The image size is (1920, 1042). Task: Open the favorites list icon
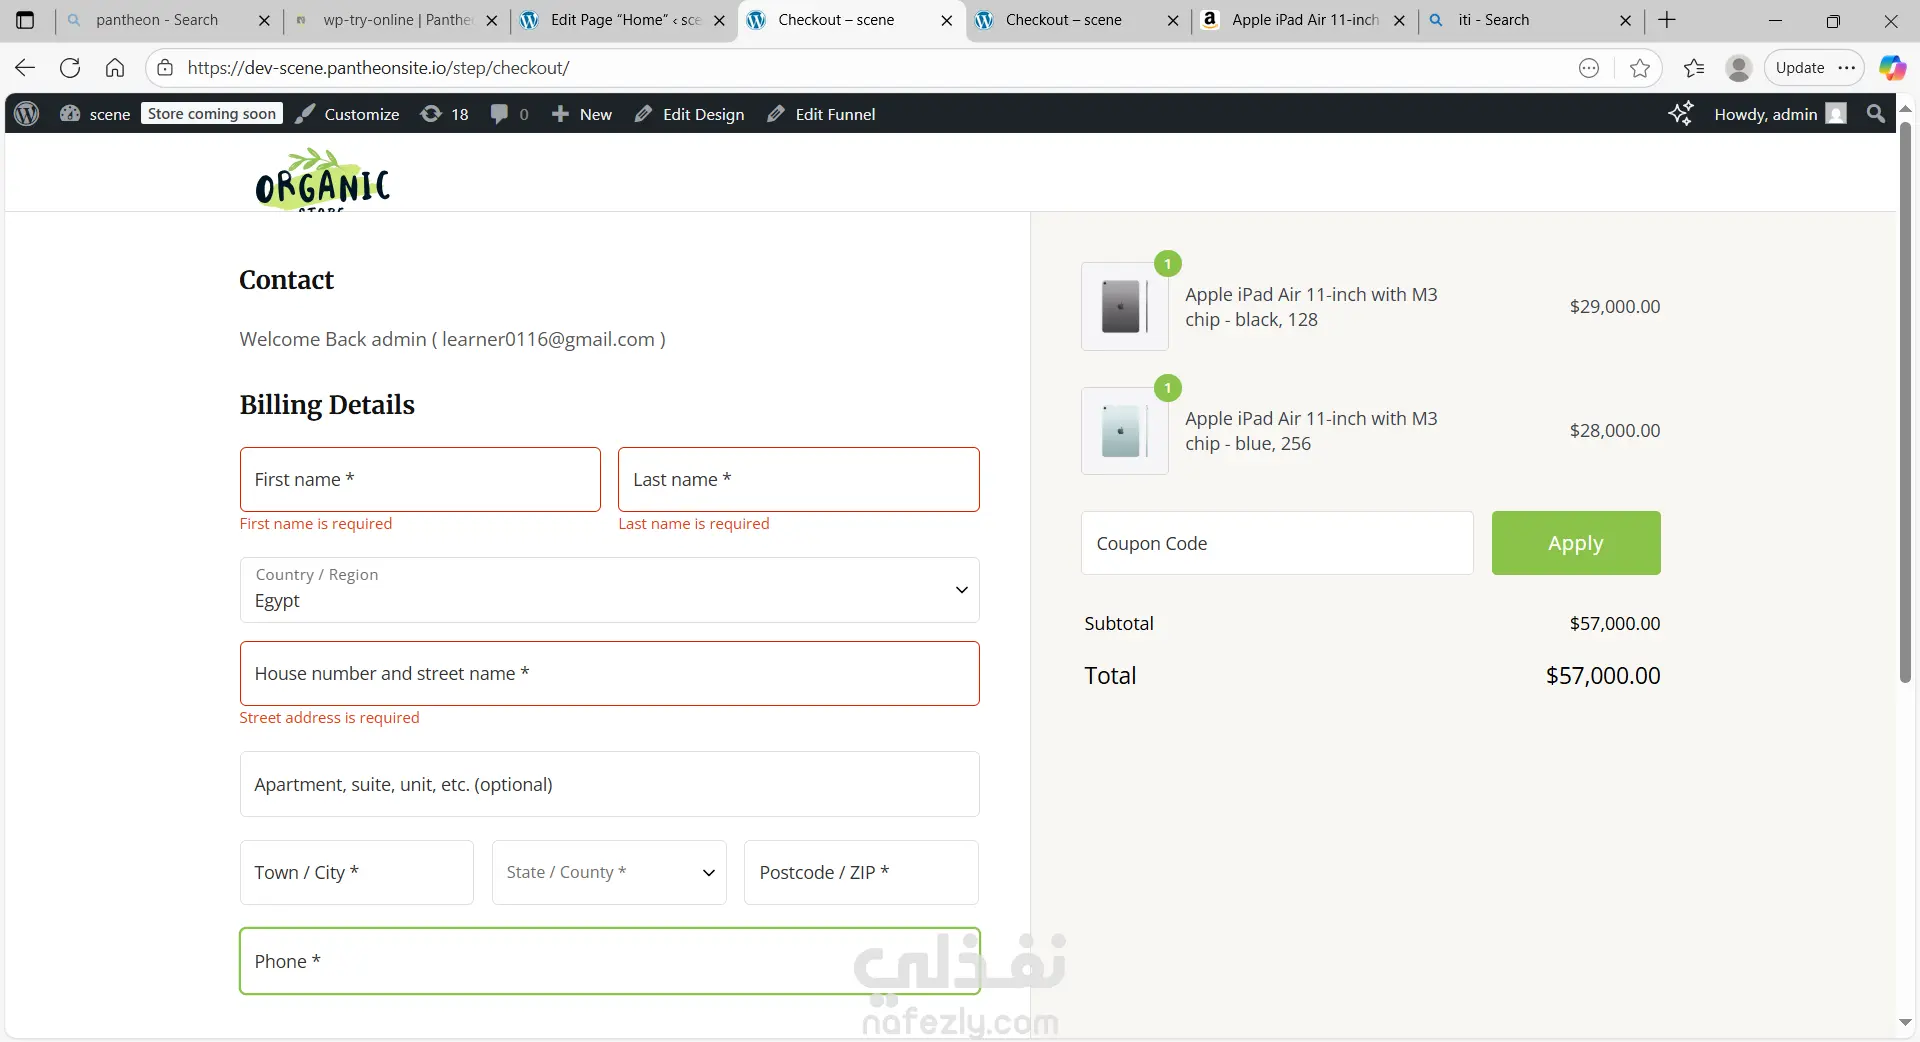[x=1694, y=68]
